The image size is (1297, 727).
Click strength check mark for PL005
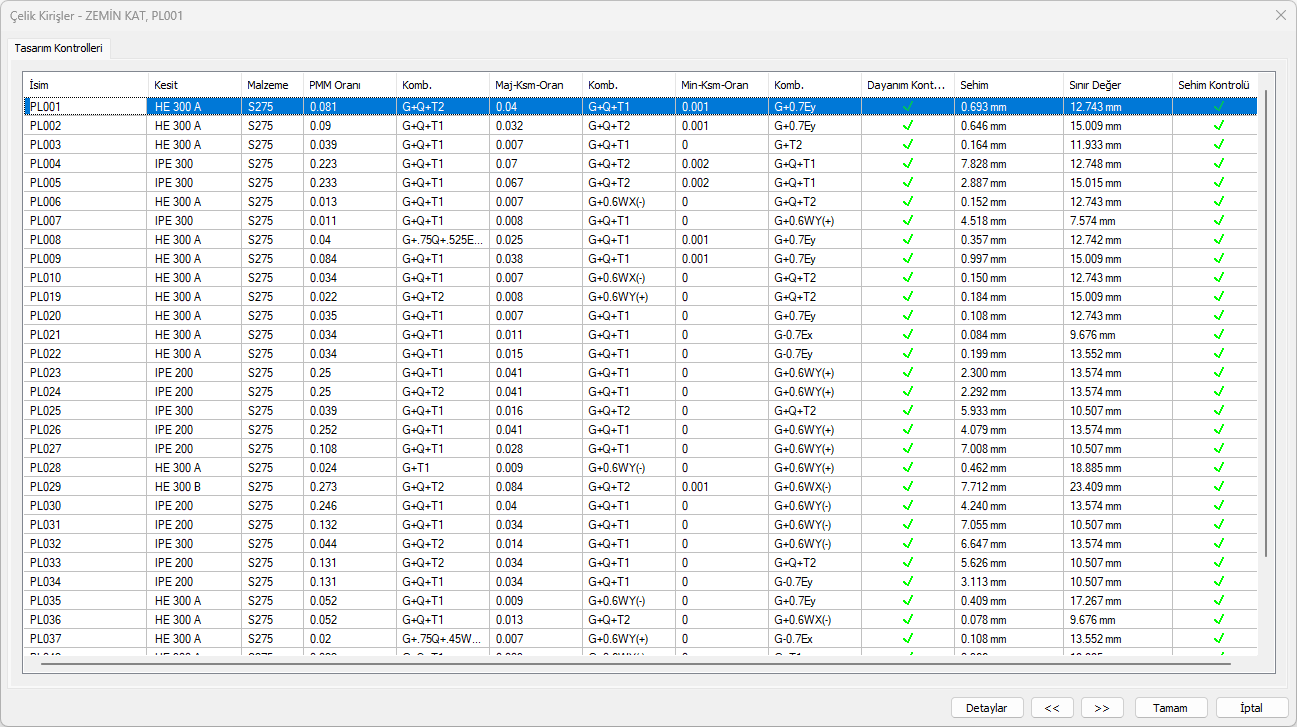908,182
